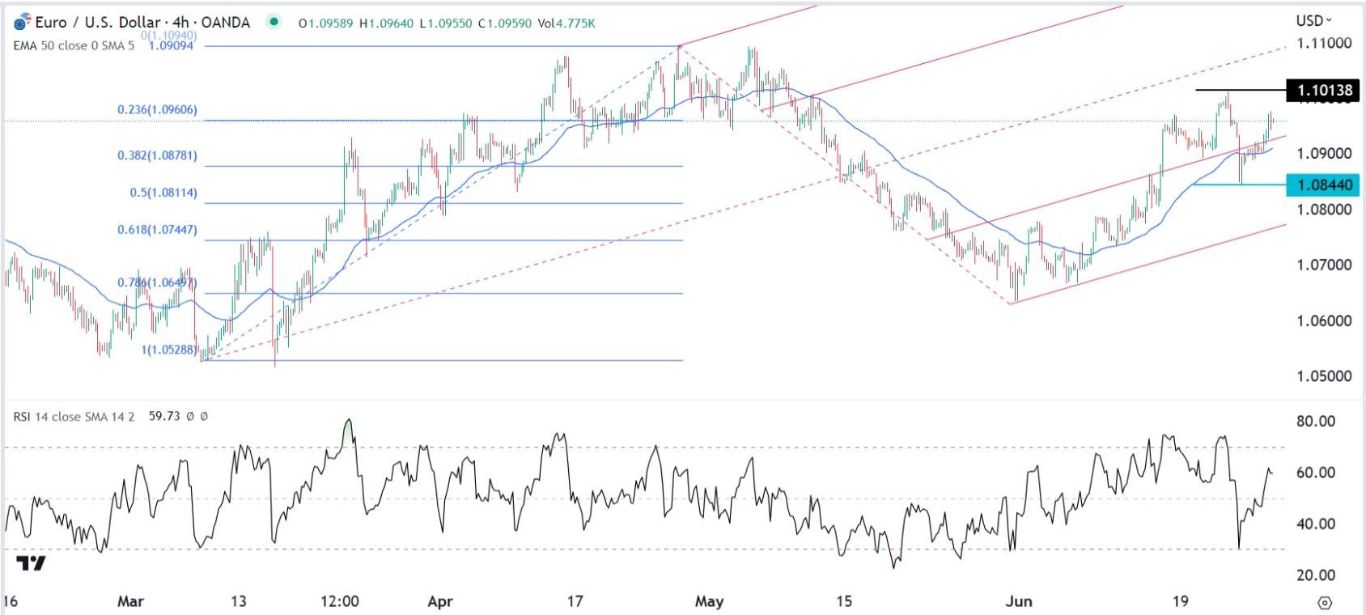Click the 1.07000 price axis label
This screenshot has height=615, width=1366.
[x=1322, y=265]
